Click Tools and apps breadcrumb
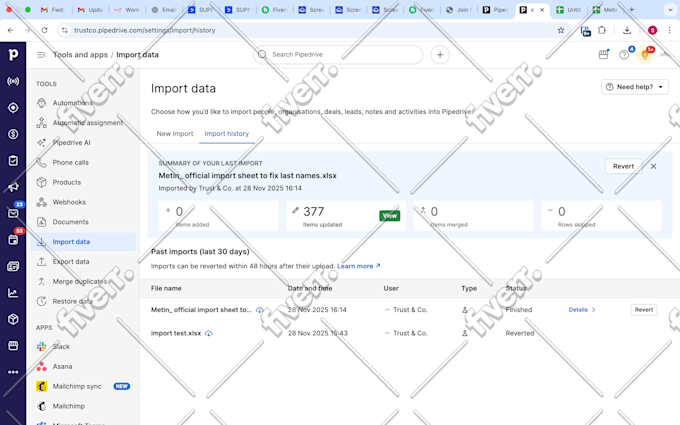The image size is (680, 425). [80, 55]
